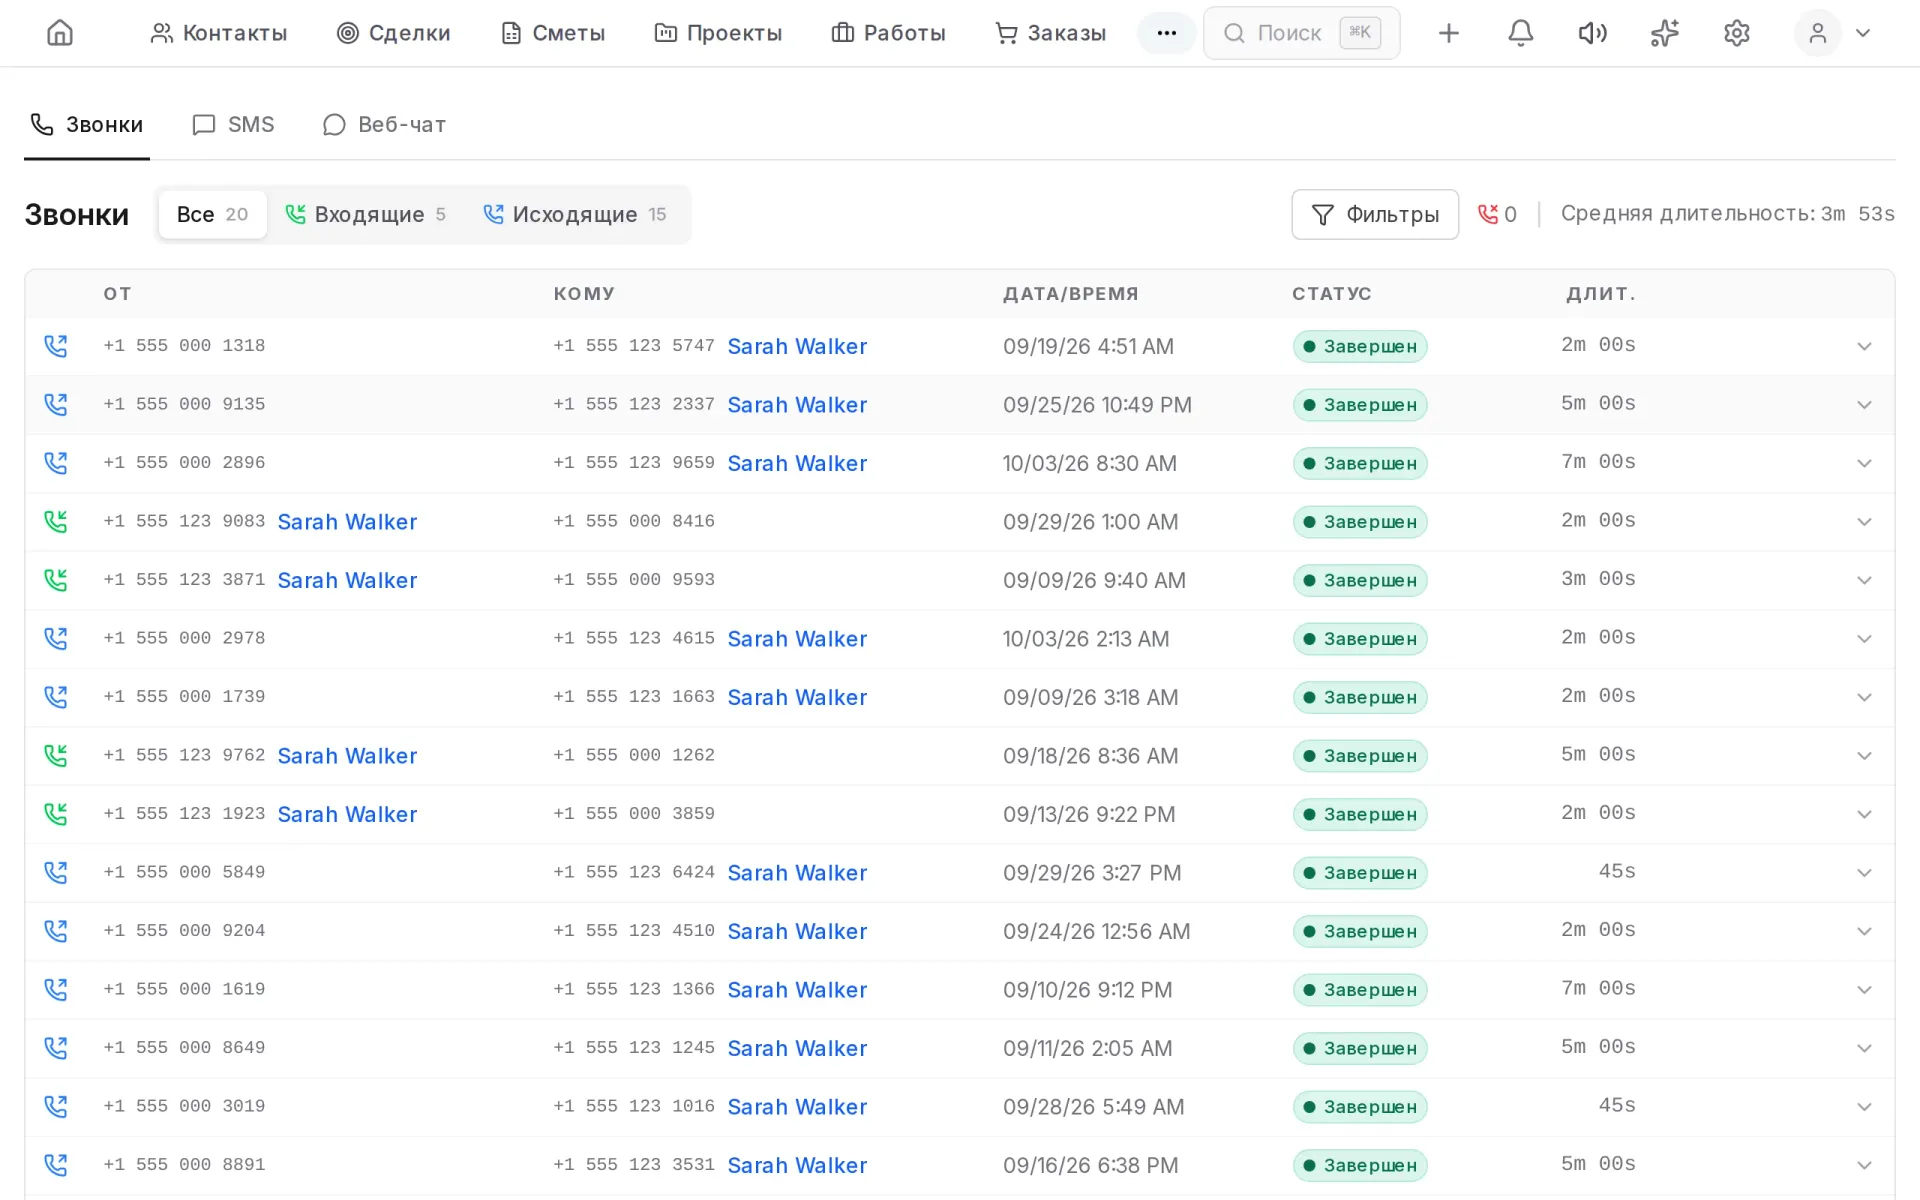Expand the 10/03/26 8:30 AM call row
The height and width of the screenshot is (1200, 1920).
tap(1864, 463)
